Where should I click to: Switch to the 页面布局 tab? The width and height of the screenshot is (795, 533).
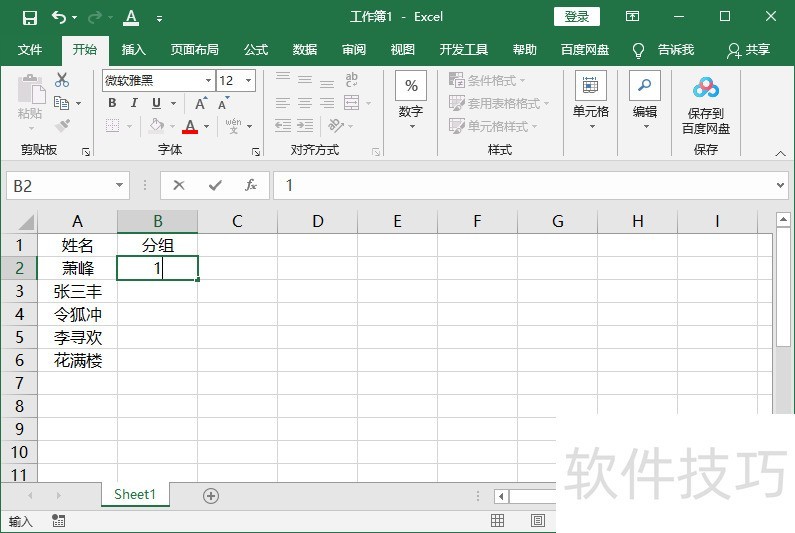195,50
